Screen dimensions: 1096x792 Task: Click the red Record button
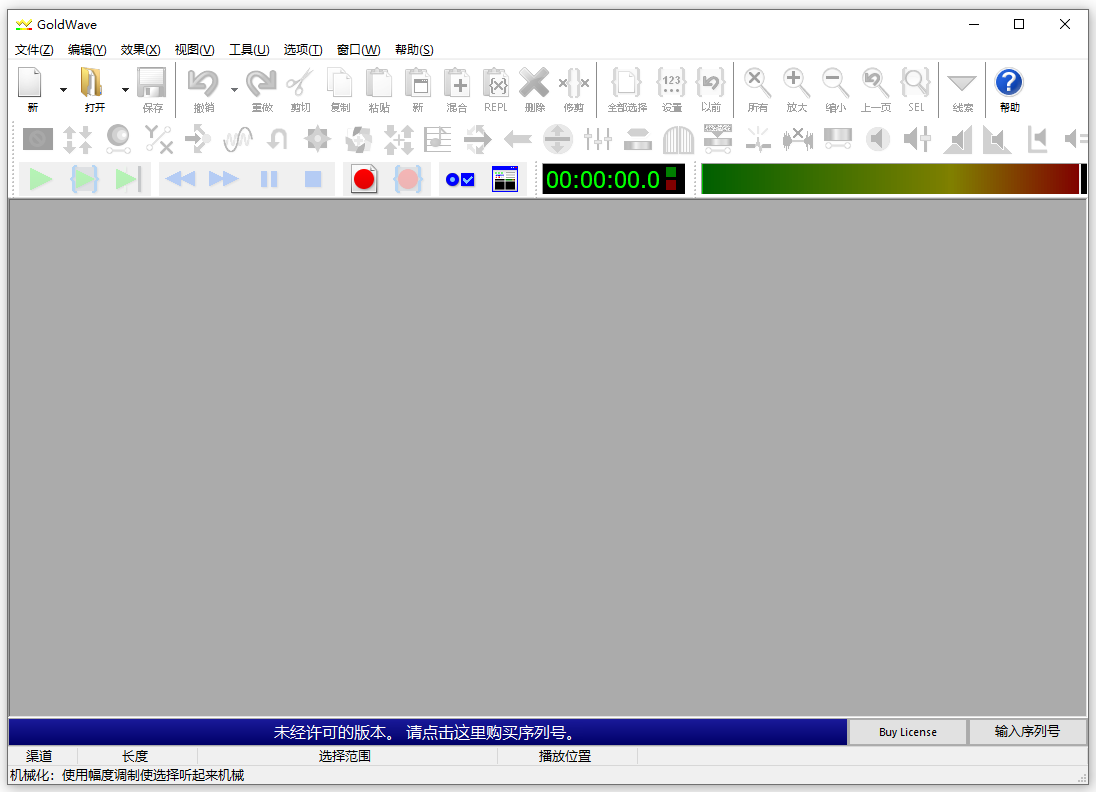click(364, 180)
